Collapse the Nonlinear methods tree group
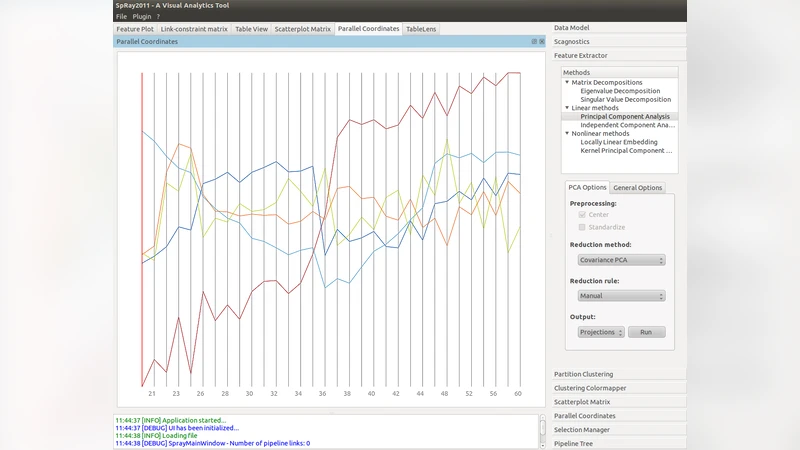The image size is (800, 450). [566, 133]
